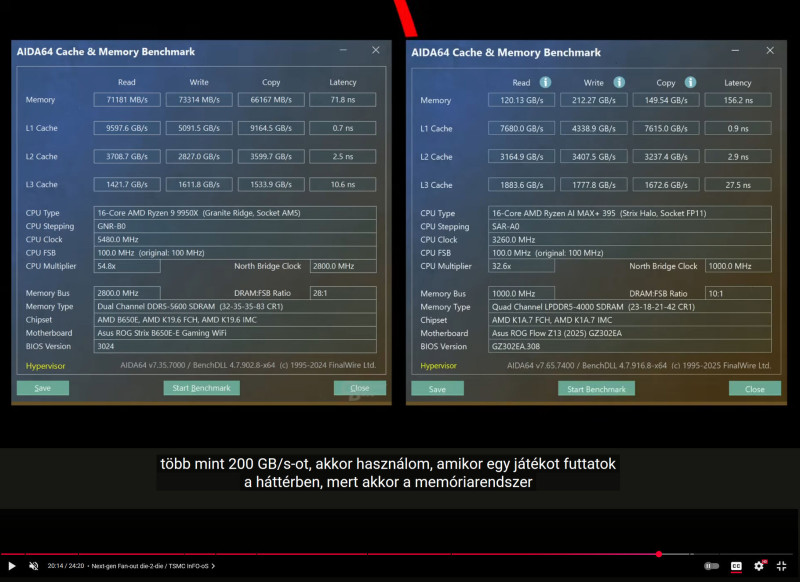Toggle the autoplay switch in the player bar

tap(711, 566)
